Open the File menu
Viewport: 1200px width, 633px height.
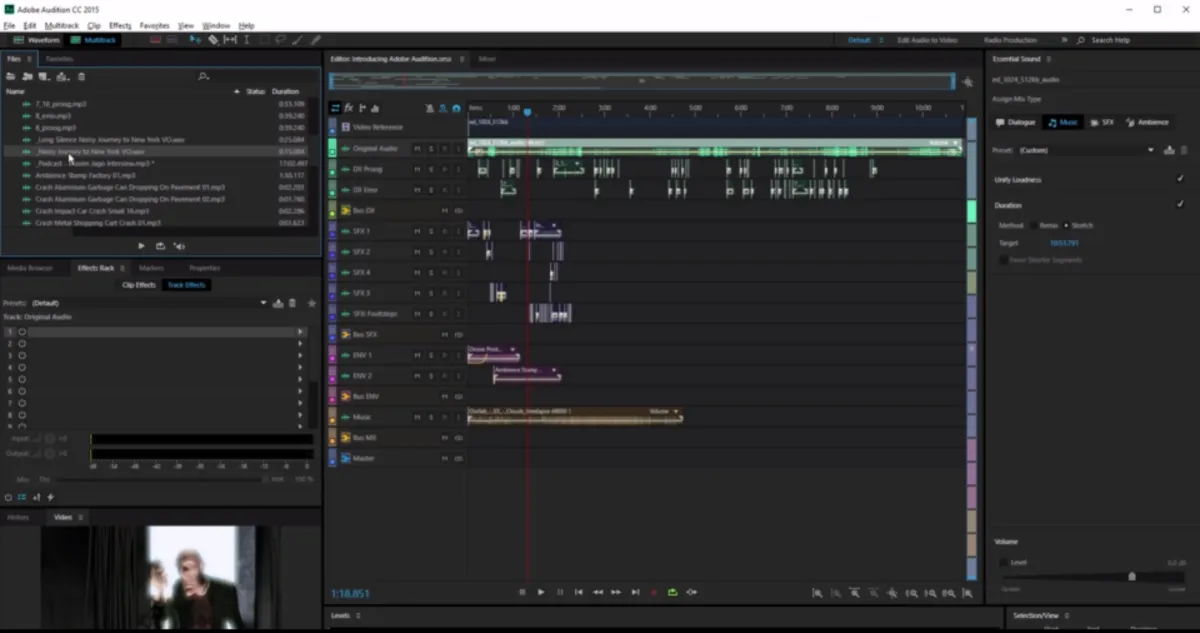point(9,25)
